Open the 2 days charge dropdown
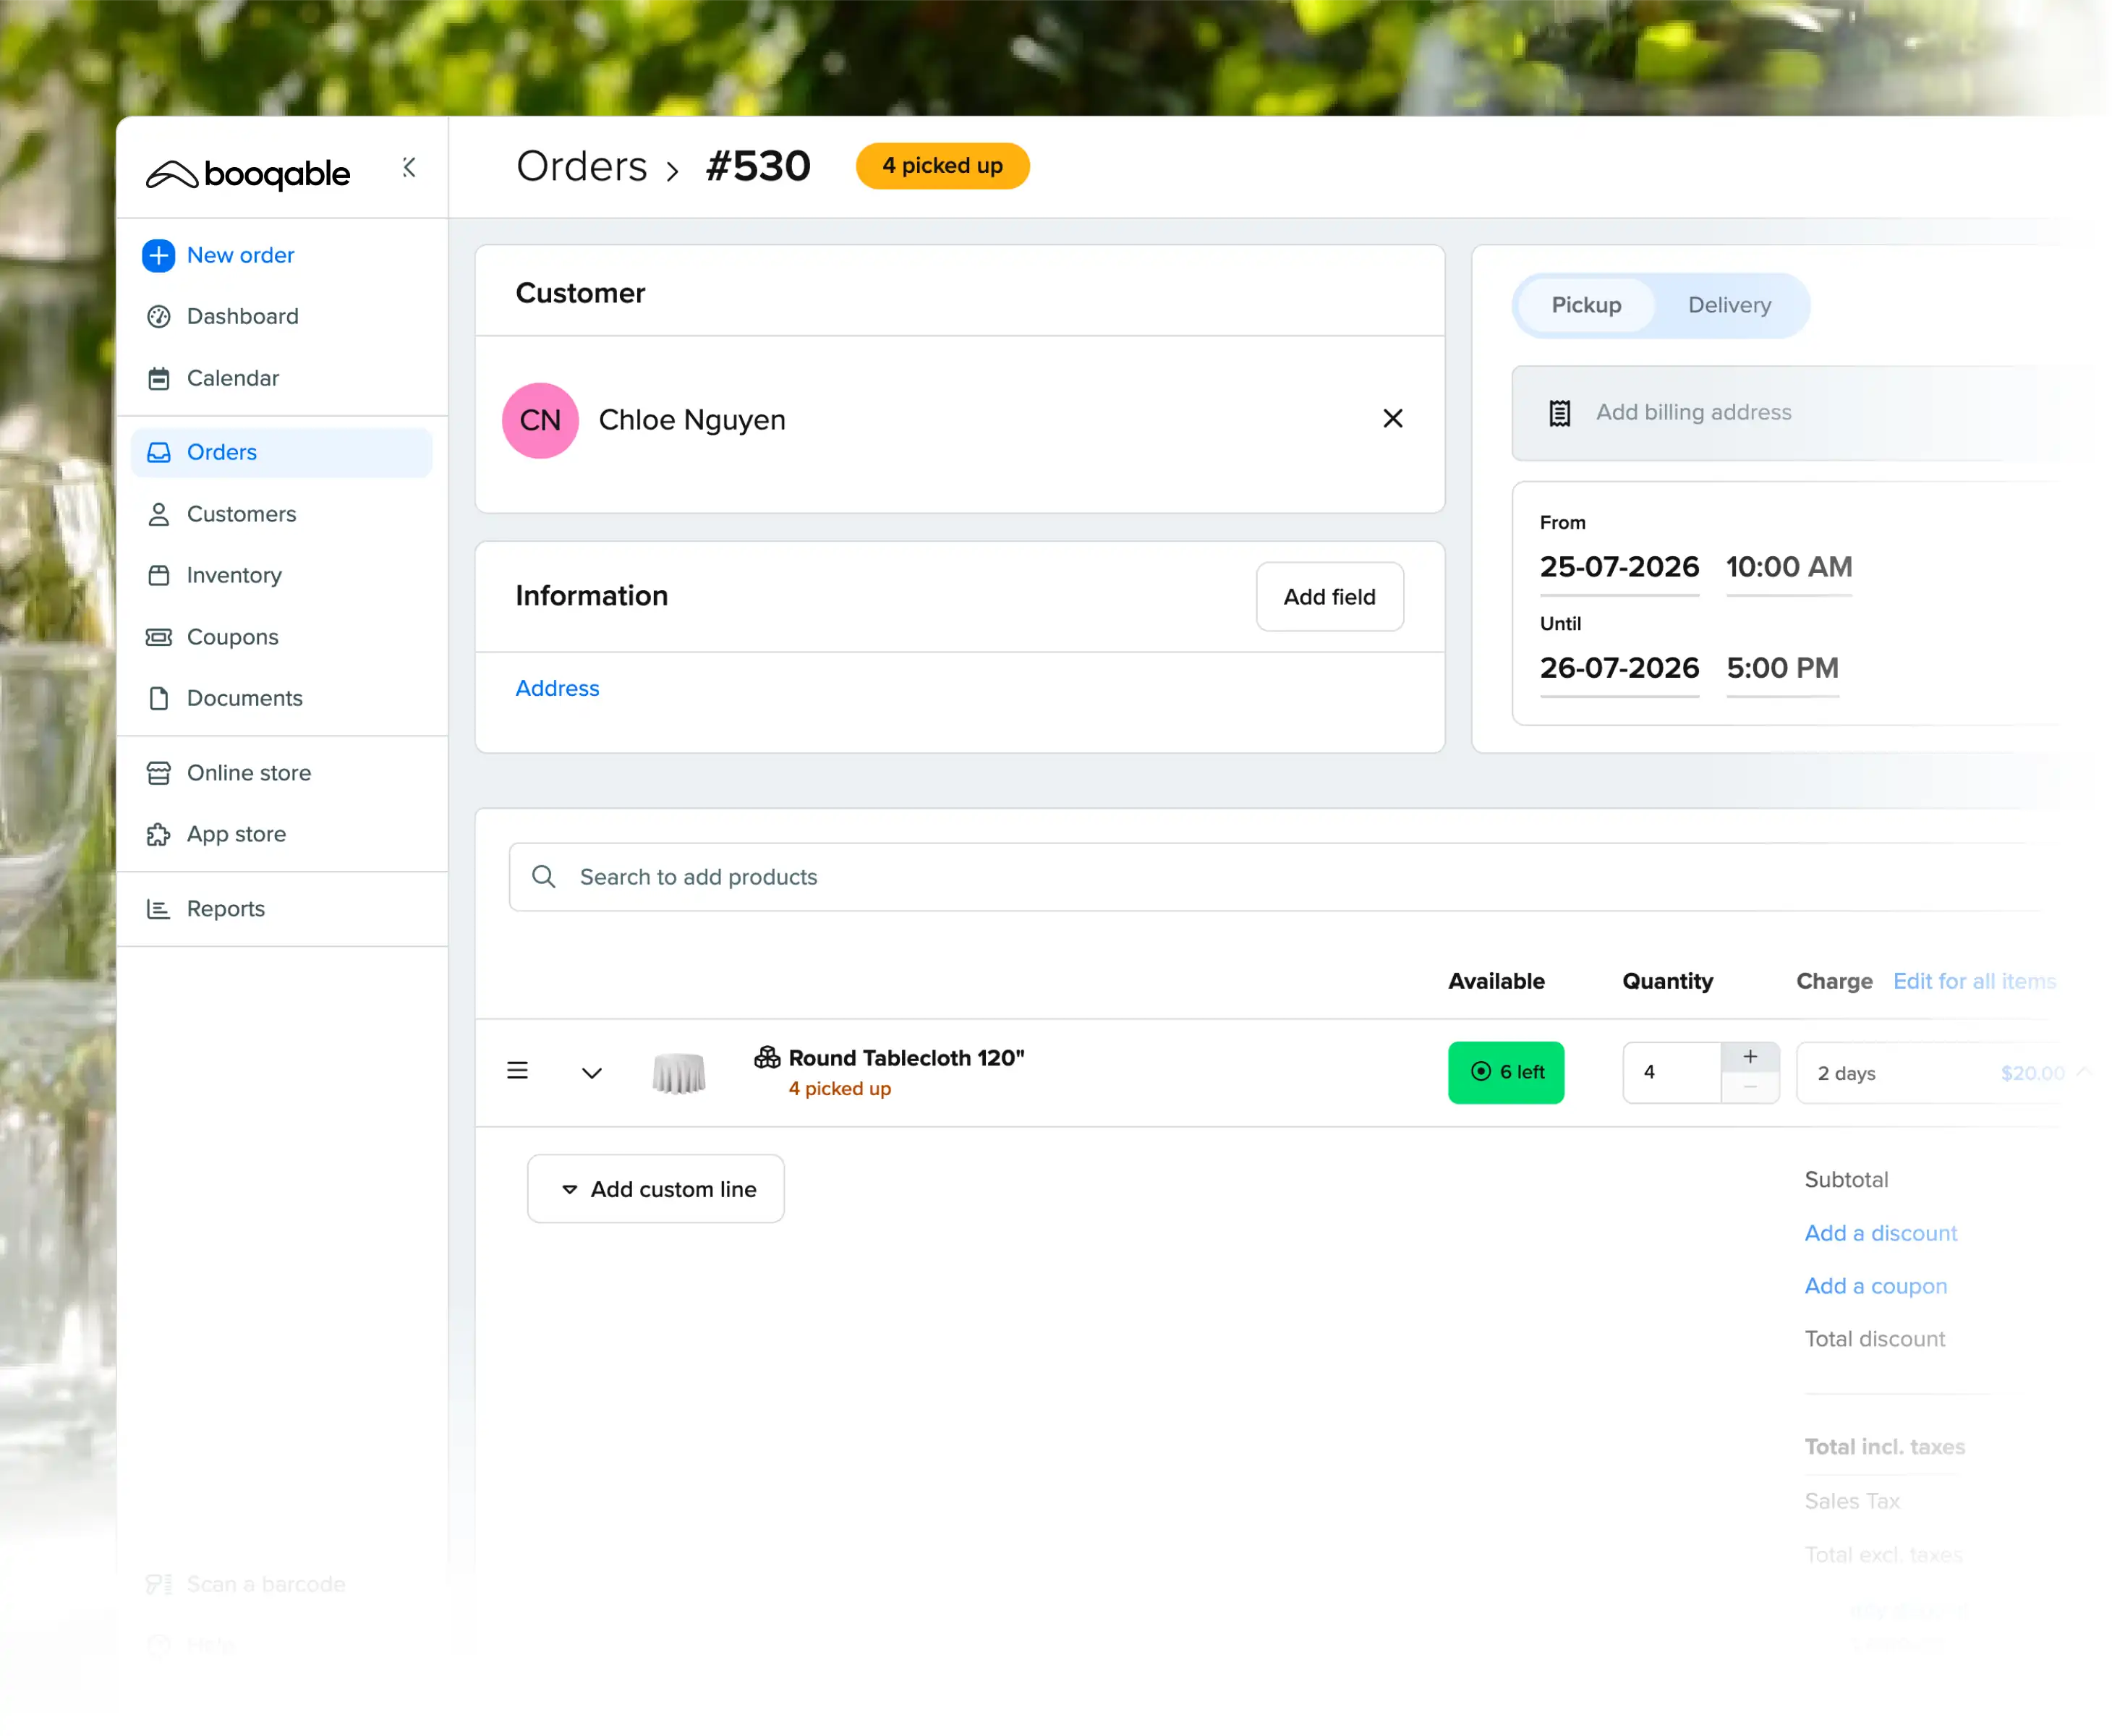 1945,1073
